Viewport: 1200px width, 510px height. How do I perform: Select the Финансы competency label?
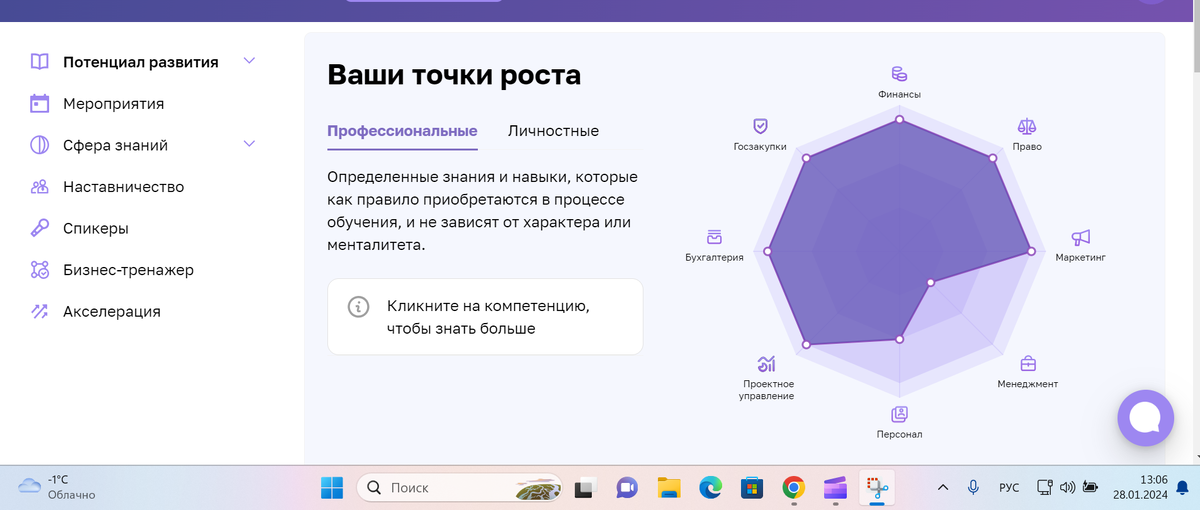[899, 94]
